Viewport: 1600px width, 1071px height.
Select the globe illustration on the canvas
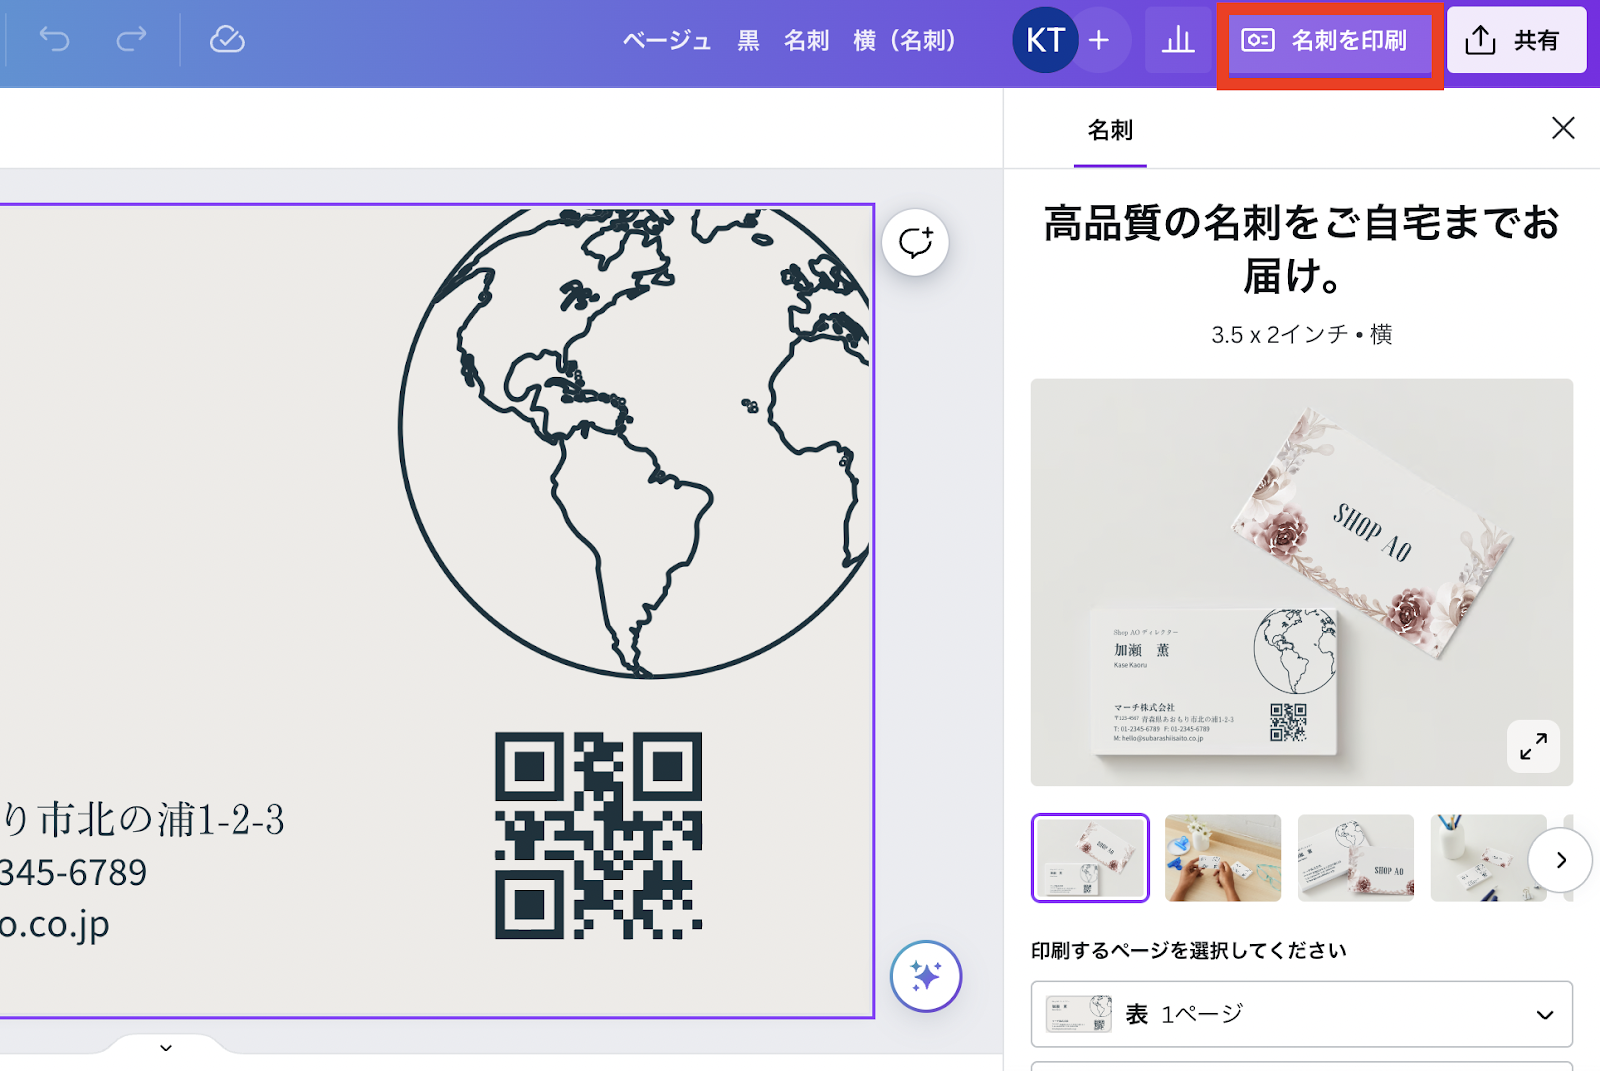tap(634, 442)
